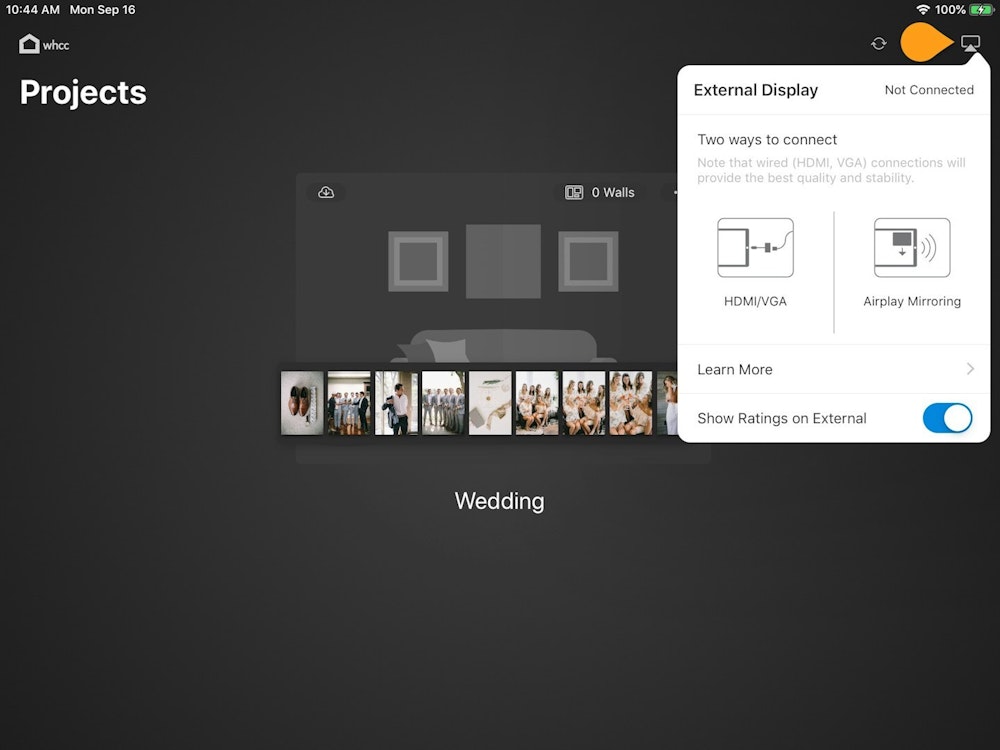
Task: Check the battery icon in status bar
Action: 981,10
